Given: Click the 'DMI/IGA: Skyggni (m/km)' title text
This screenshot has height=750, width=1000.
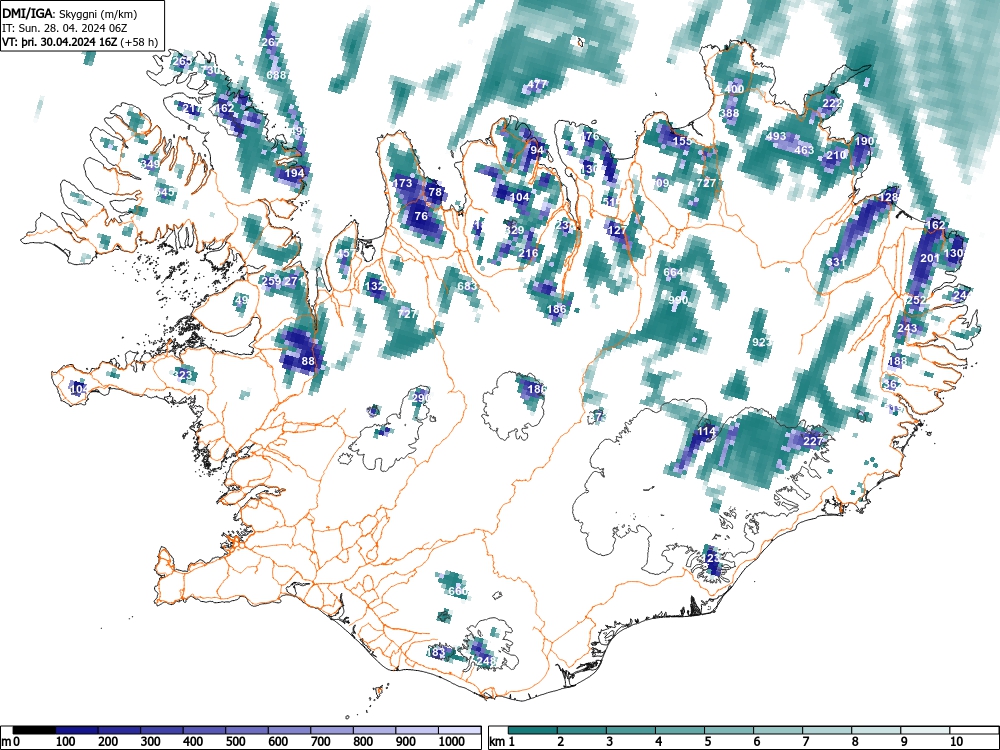Looking at the screenshot, I should click(x=70, y=13).
